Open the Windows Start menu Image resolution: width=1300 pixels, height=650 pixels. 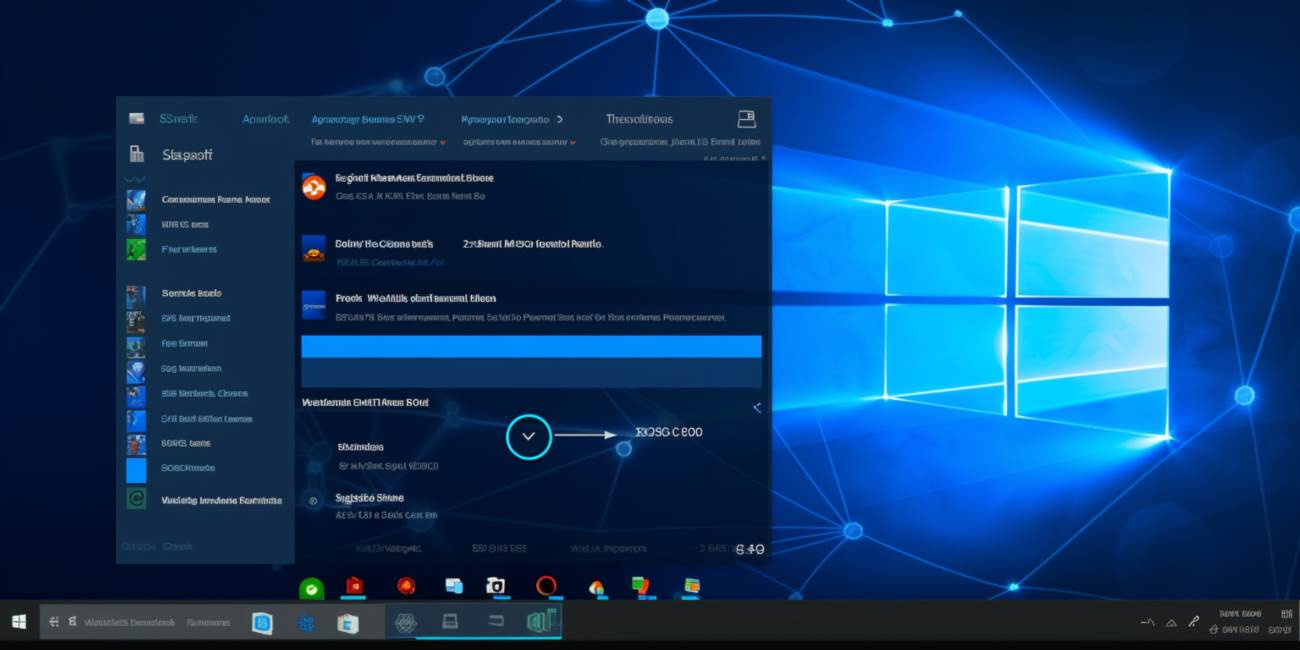19,622
